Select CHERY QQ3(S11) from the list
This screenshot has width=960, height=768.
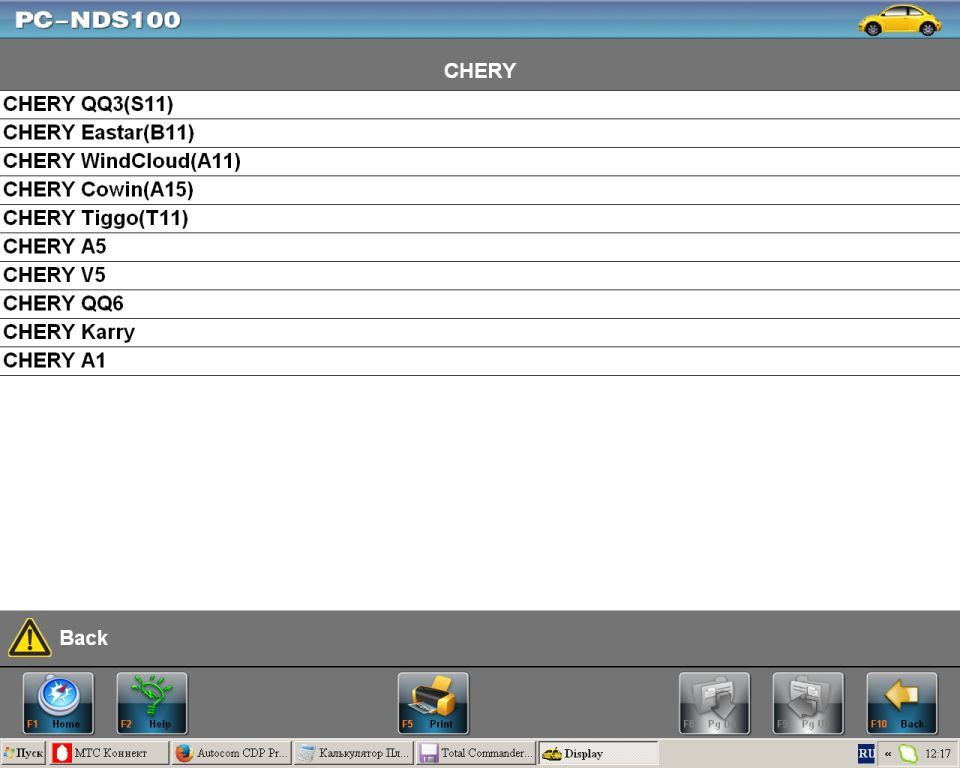[480, 104]
